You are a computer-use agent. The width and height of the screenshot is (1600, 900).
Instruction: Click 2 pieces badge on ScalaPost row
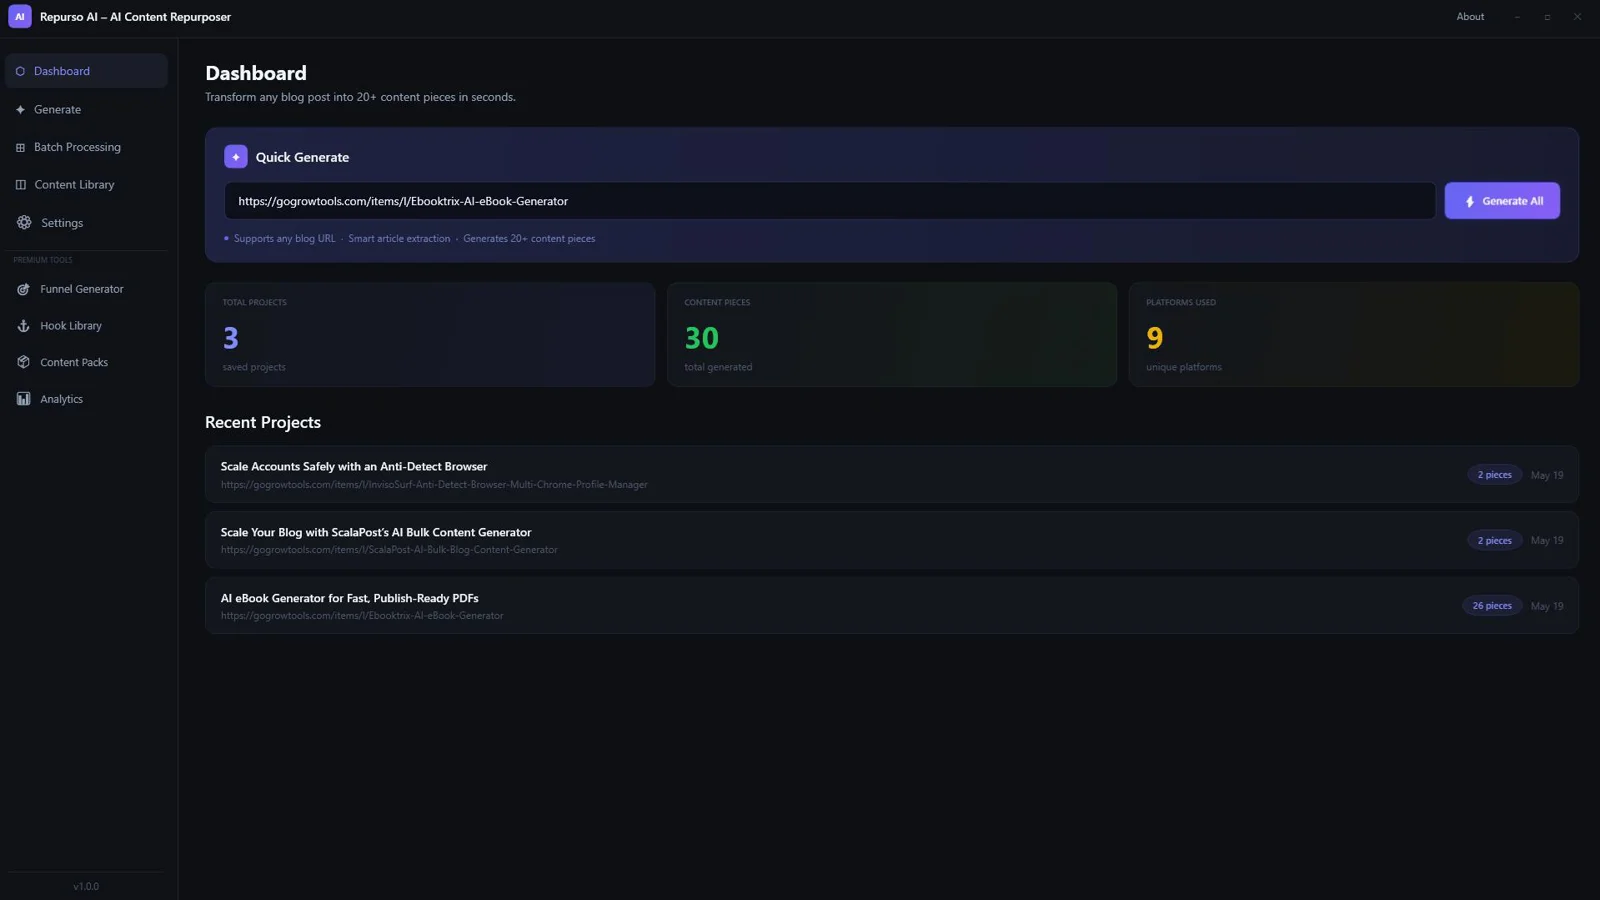pyautogui.click(x=1494, y=540)
